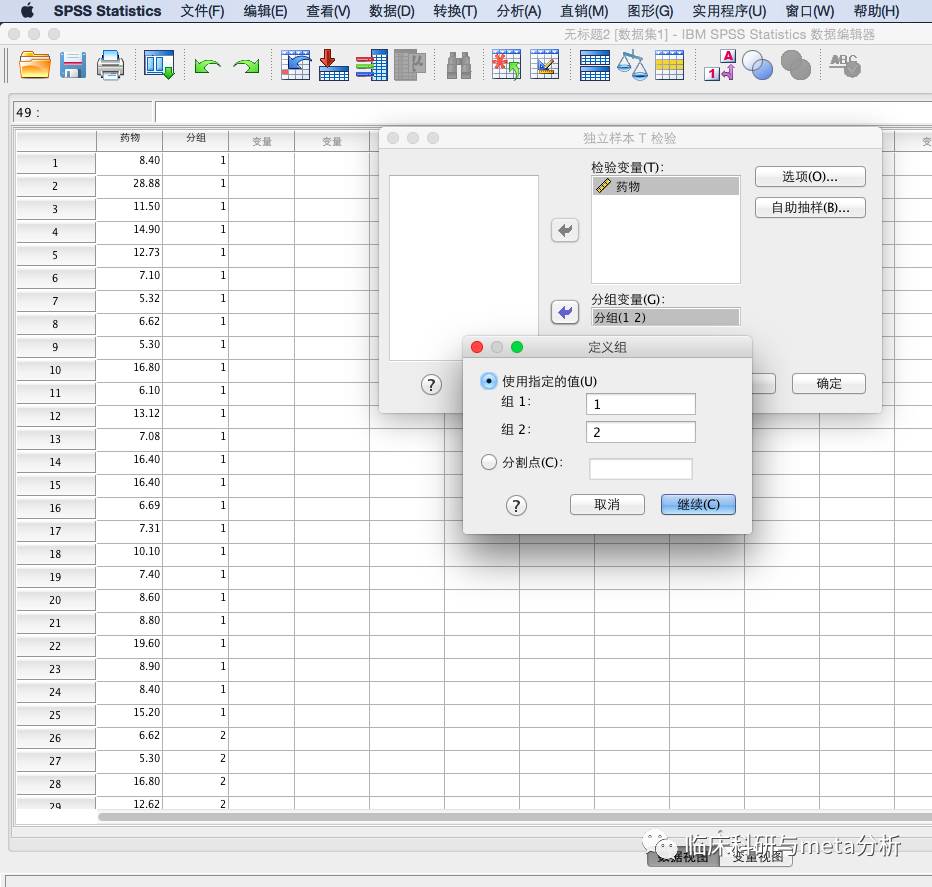Image resolution: width=932 pixels, height=887 pixels.
Task: Open the 查看(V) menu
Action: coord(328,11)
